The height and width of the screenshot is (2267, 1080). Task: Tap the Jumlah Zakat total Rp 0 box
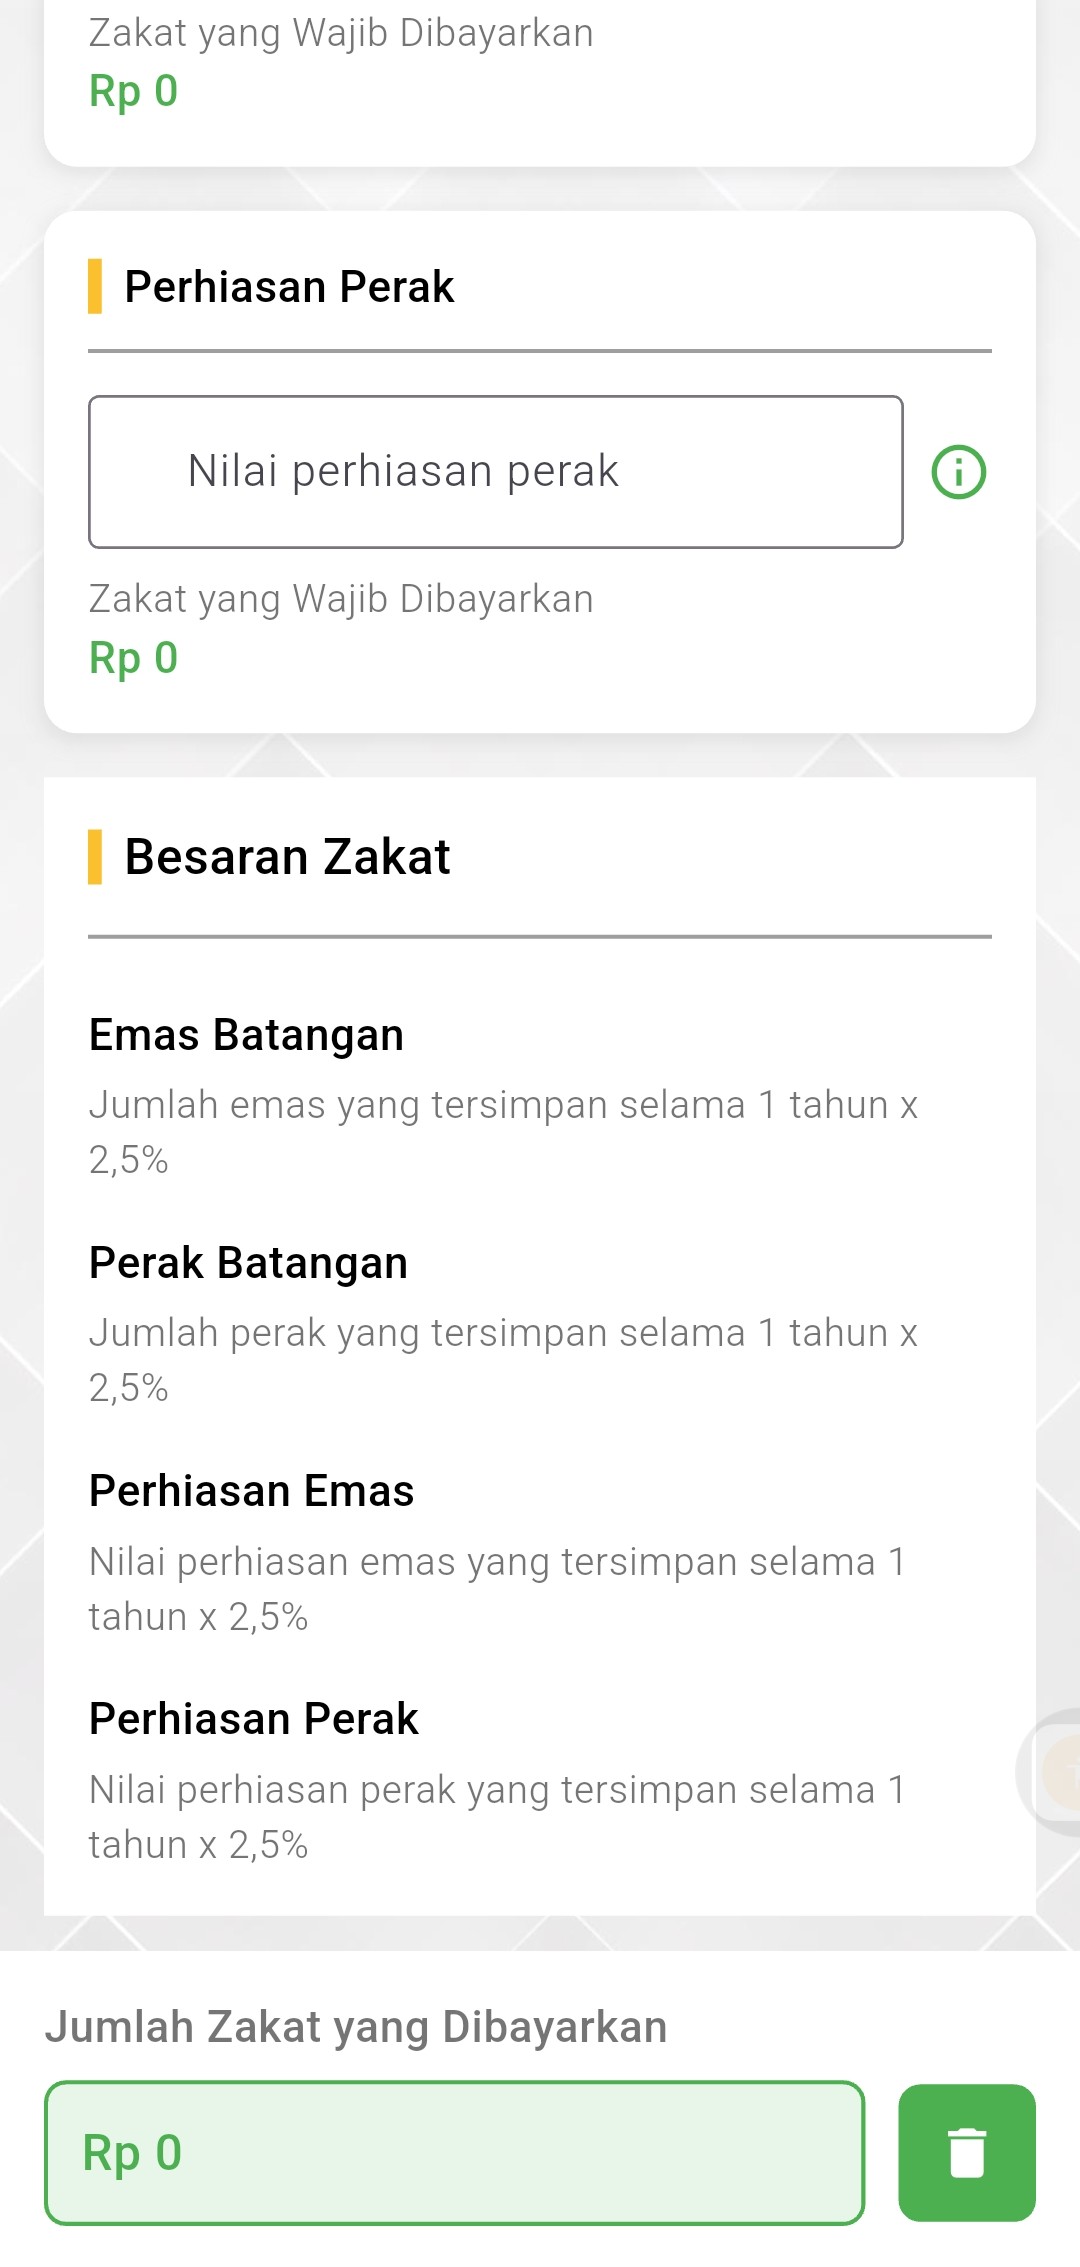pyautogui.click(x=454, y=2152)
